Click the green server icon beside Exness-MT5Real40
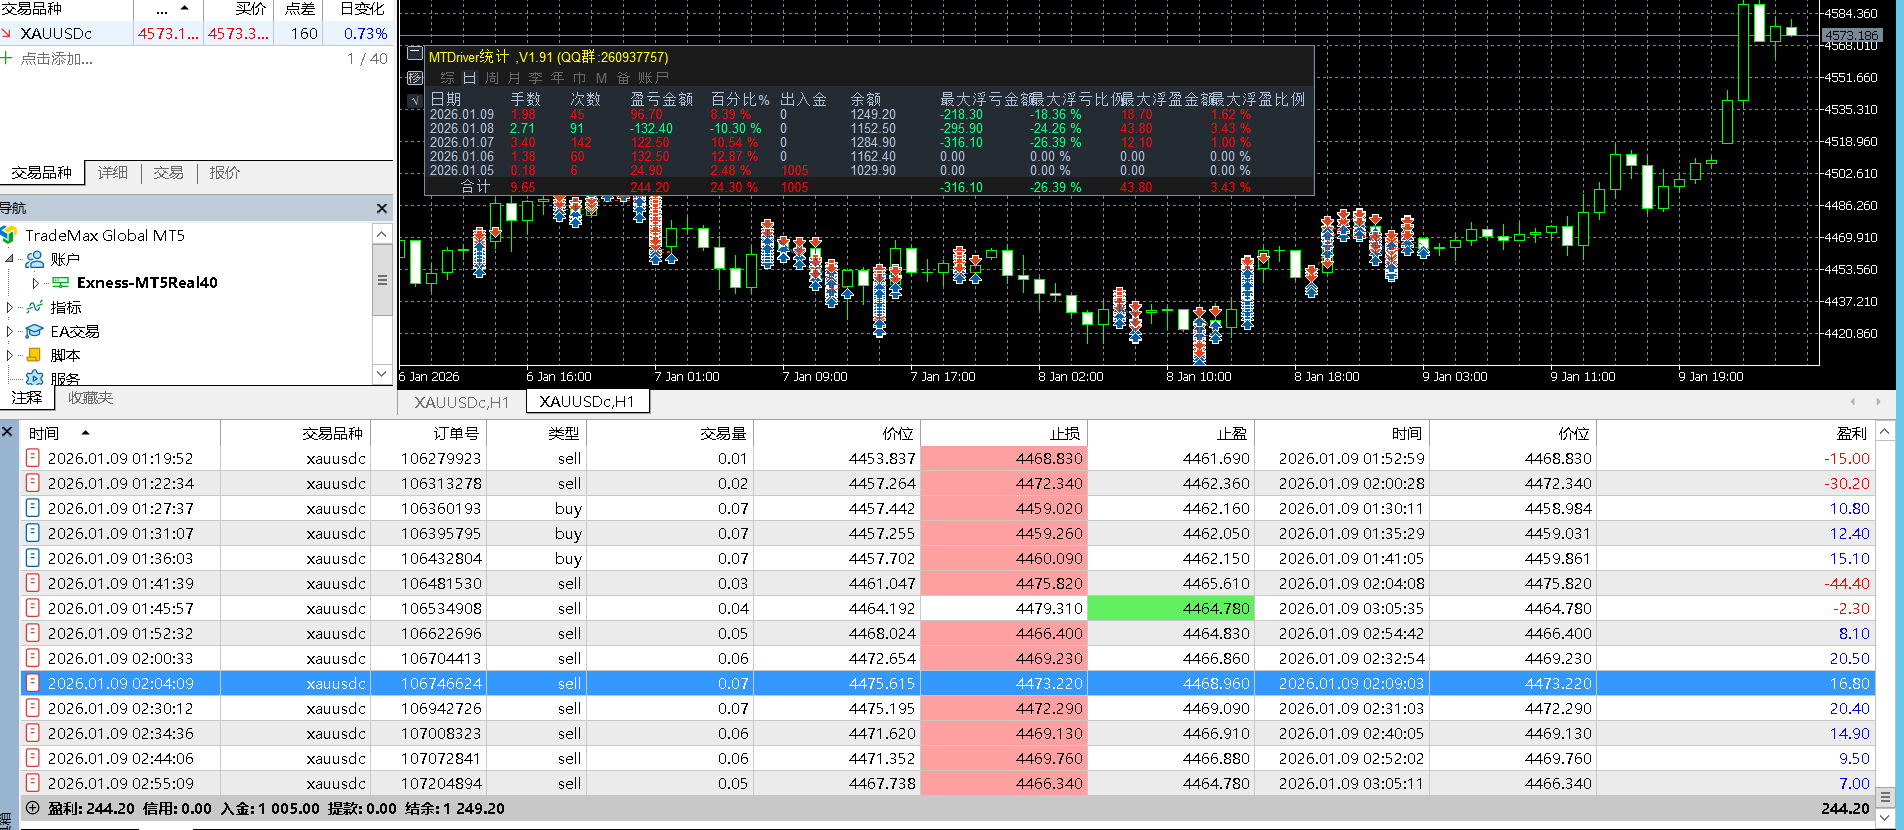Viewport: 1904px width, 830px height. tap(61, 283)
